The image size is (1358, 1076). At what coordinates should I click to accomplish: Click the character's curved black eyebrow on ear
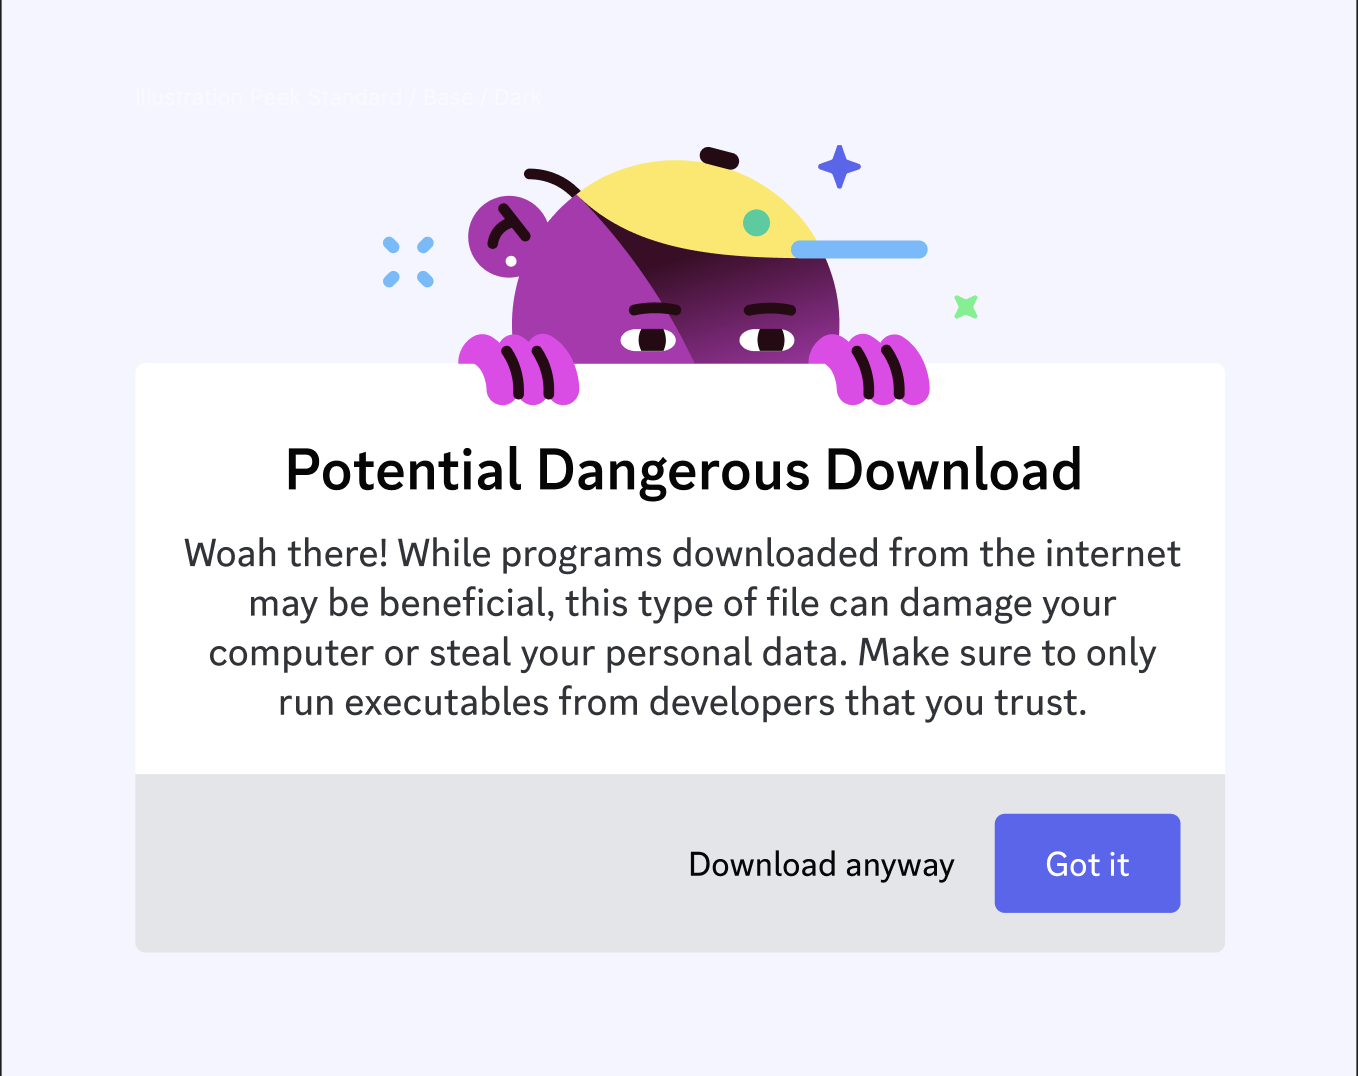click(507, 226)
